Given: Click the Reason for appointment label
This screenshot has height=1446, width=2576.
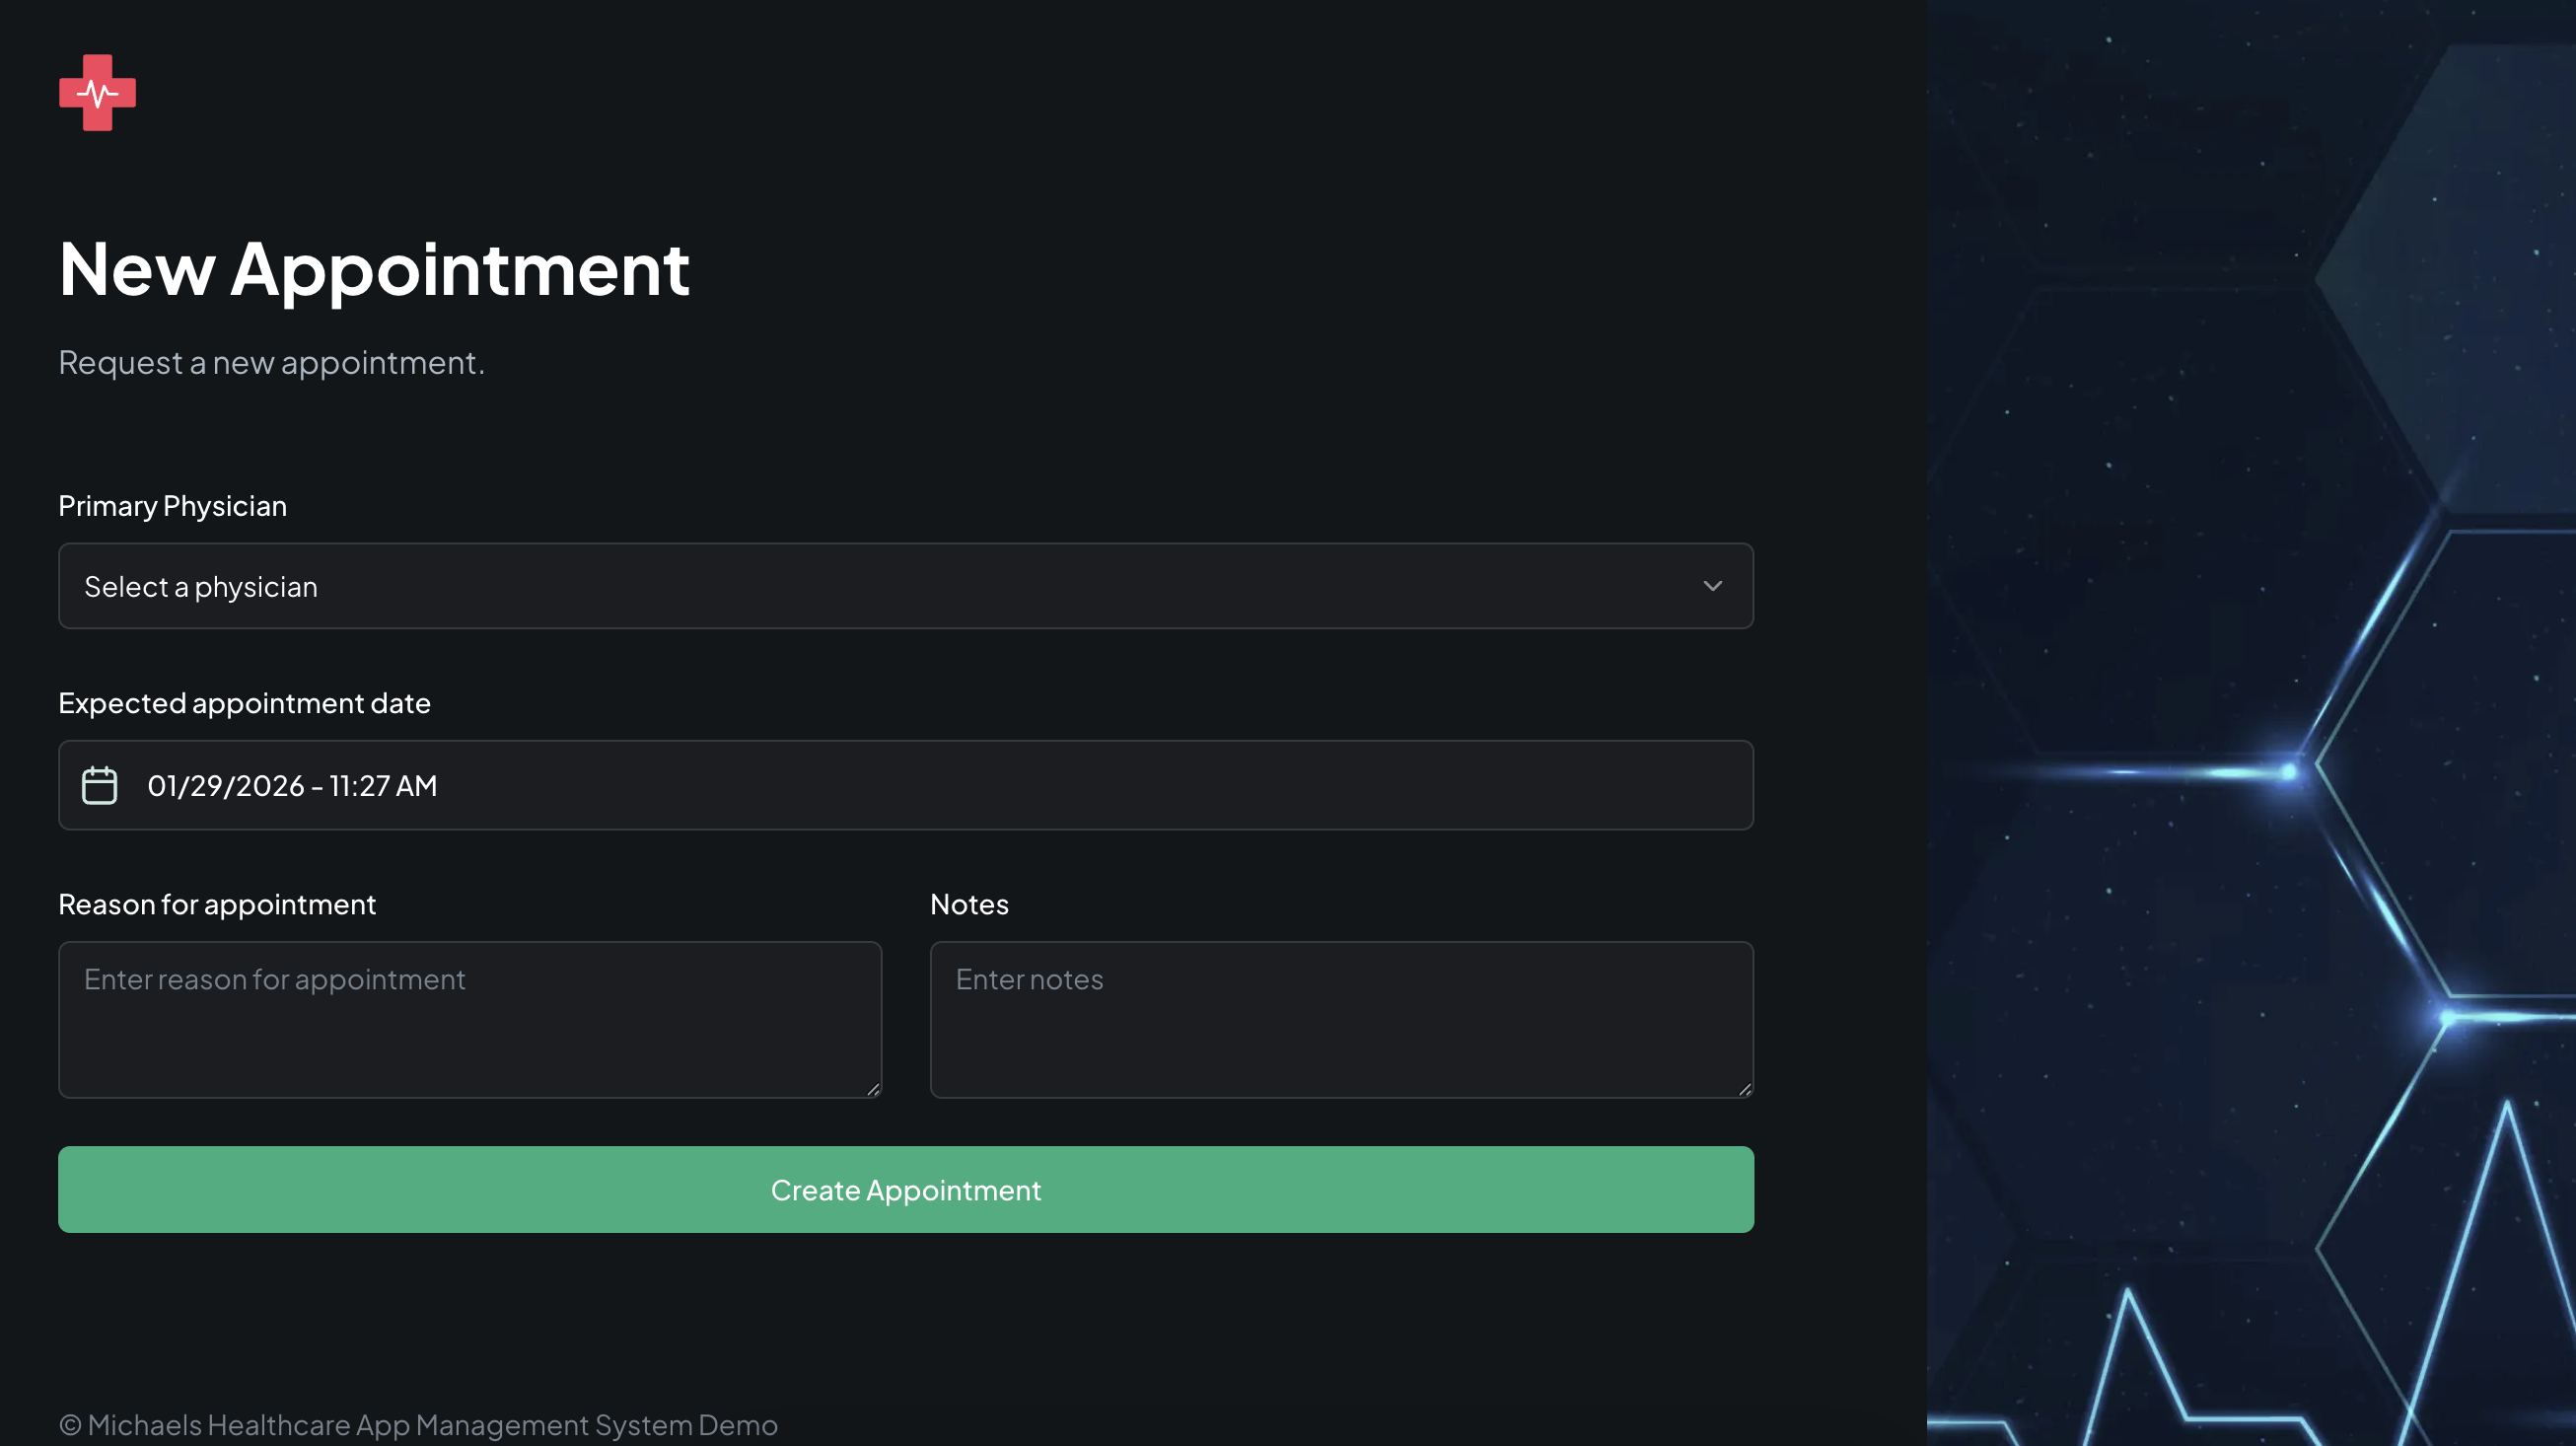Looking at the screenshot, I should tap(217, 904).
